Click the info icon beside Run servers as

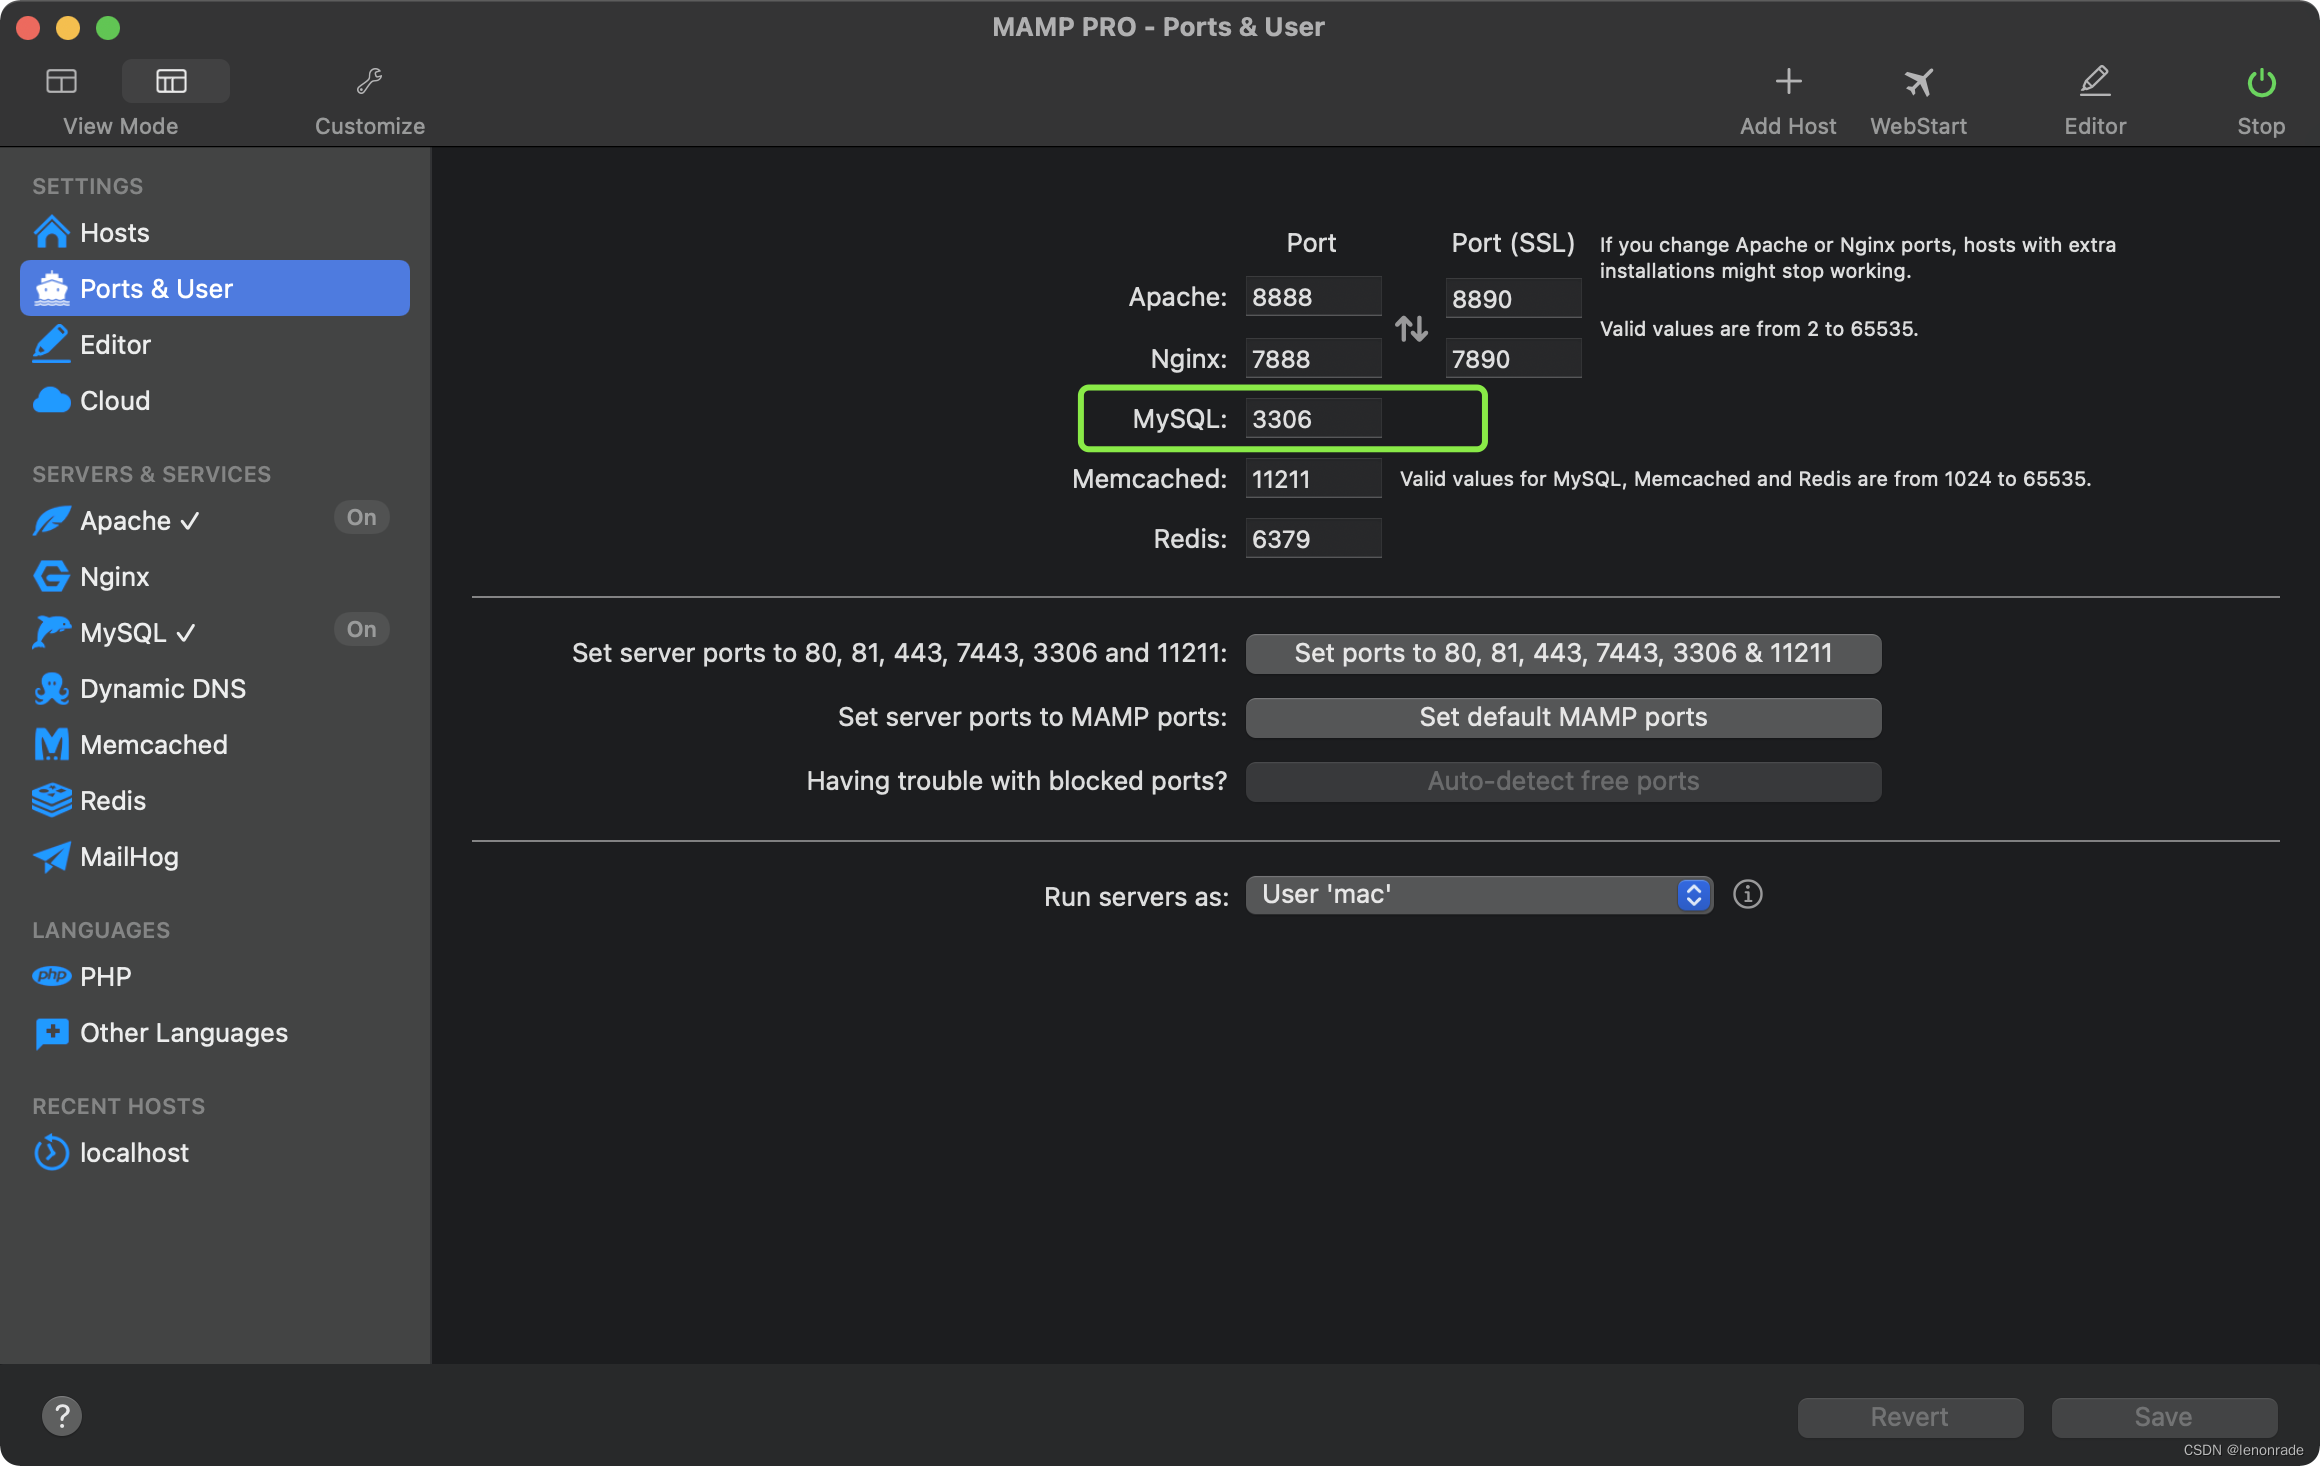(x=1747, y=894)
